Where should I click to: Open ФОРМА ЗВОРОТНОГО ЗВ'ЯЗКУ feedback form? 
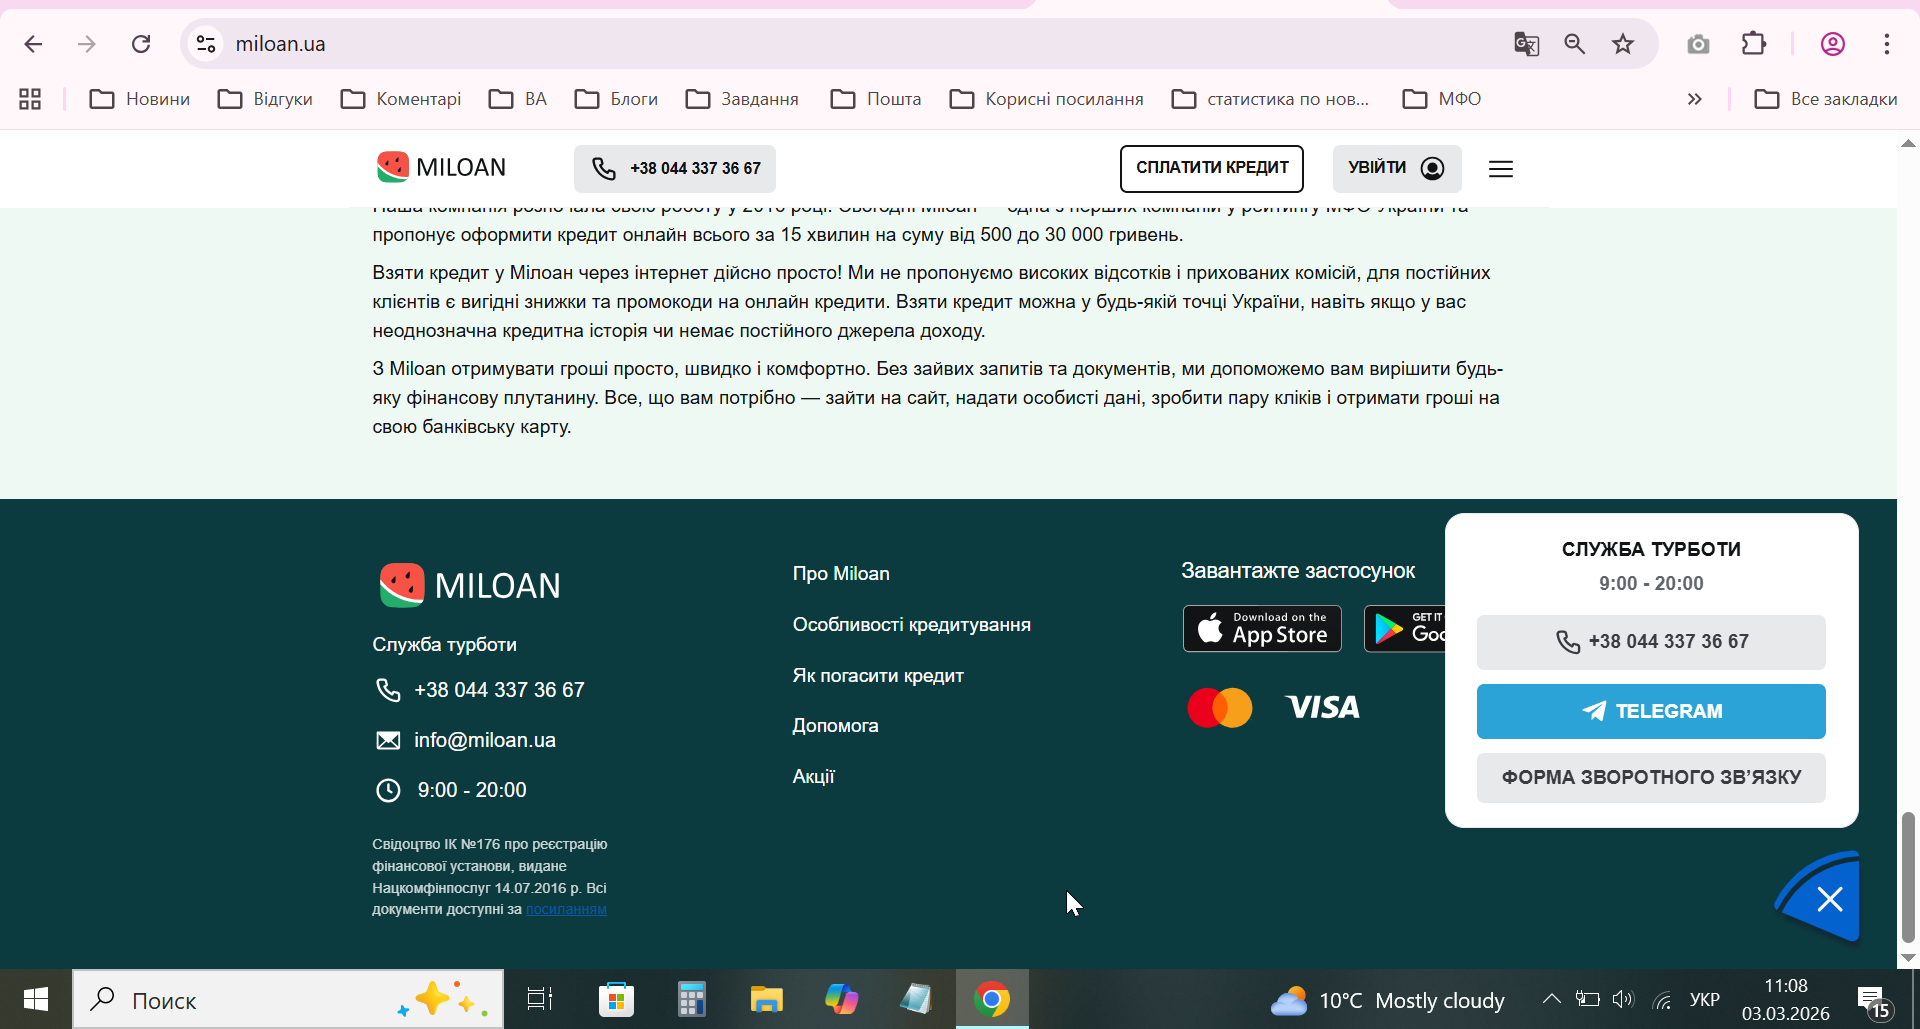1651,777
